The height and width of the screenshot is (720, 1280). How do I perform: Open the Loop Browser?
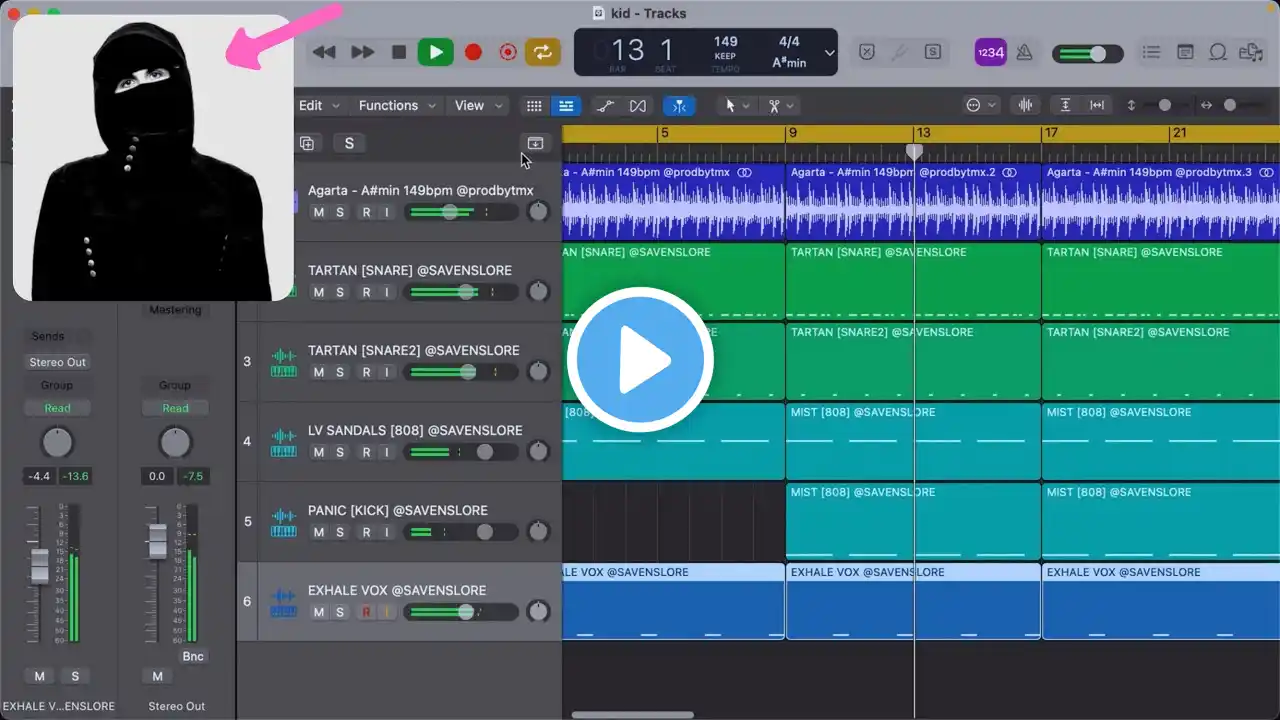[1218, 52]
